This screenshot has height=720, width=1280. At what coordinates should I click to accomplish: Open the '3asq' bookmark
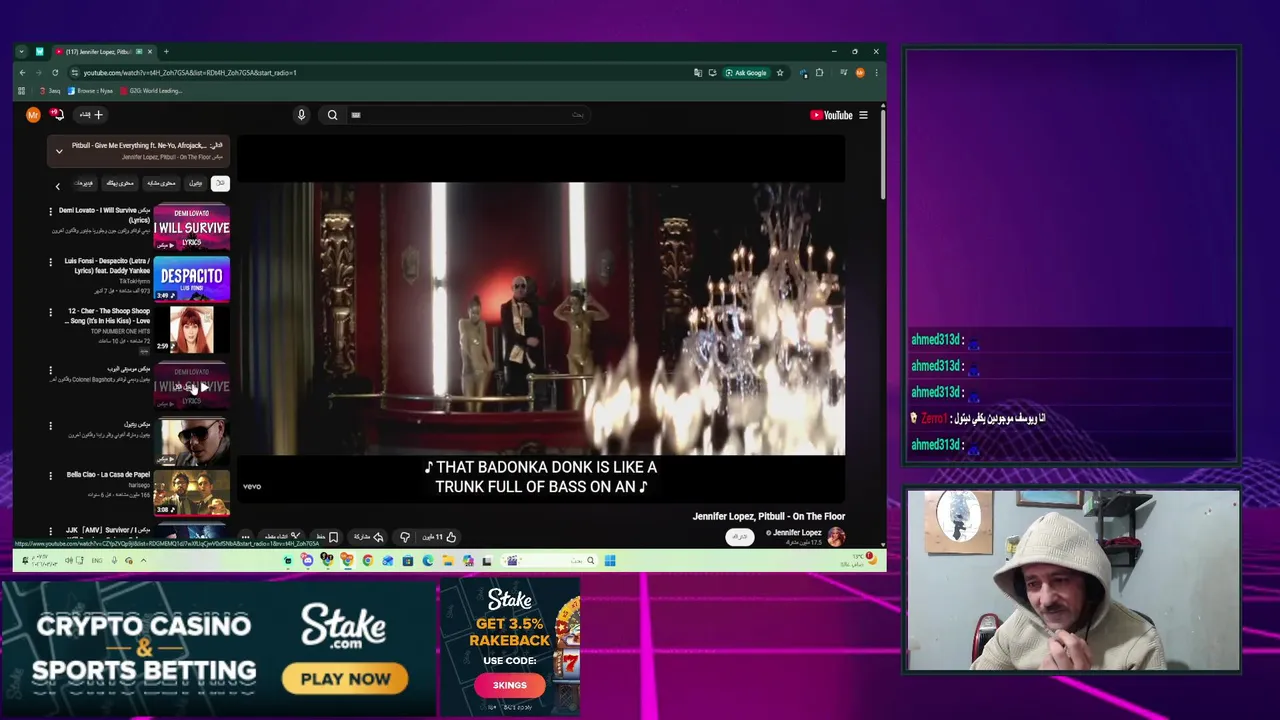pos(49,91)
